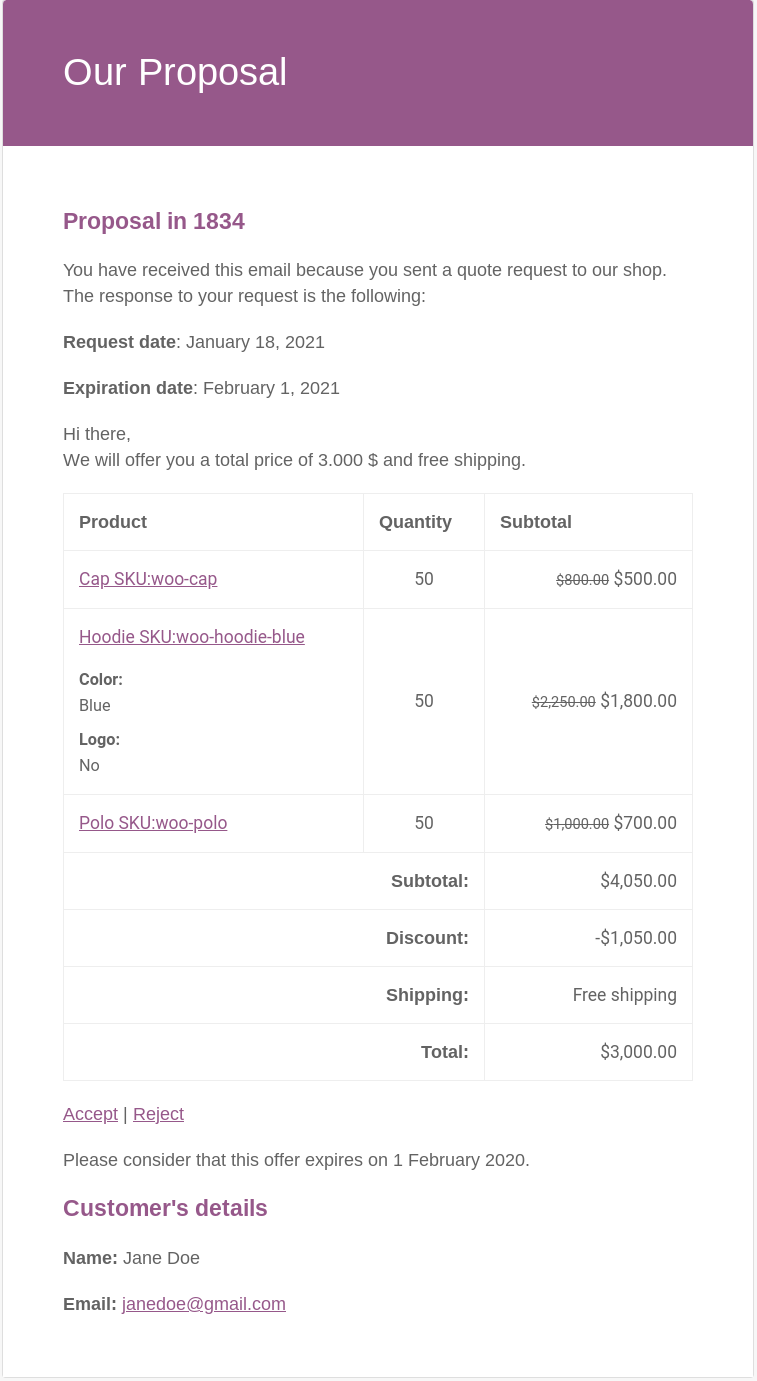This screenshot has height=1381, width=757.
Task: Click the "Customer's details" heading
Action: [165, 1208]
